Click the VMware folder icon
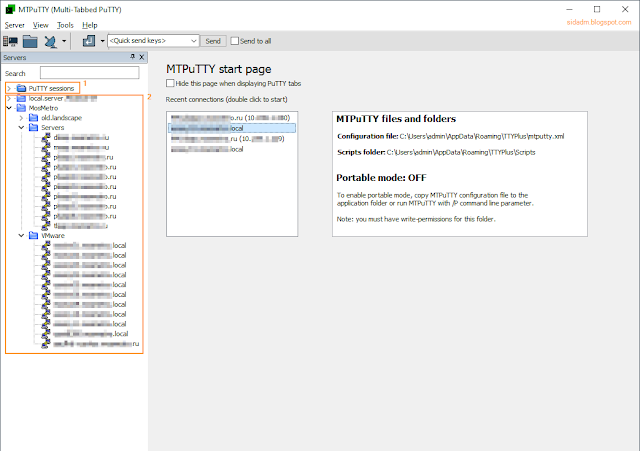 coord(34,235)
